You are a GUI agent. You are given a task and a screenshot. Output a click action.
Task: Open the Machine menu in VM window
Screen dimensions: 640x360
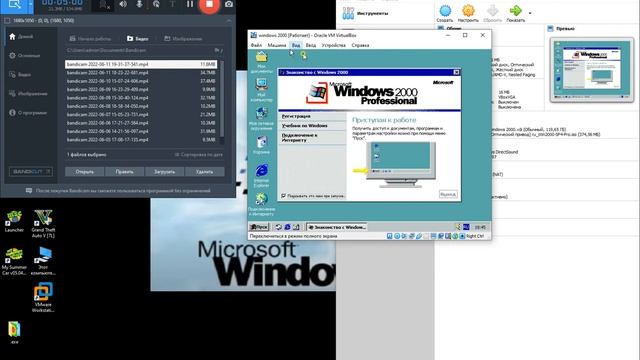pyautogui.click(x=277, y=45)
